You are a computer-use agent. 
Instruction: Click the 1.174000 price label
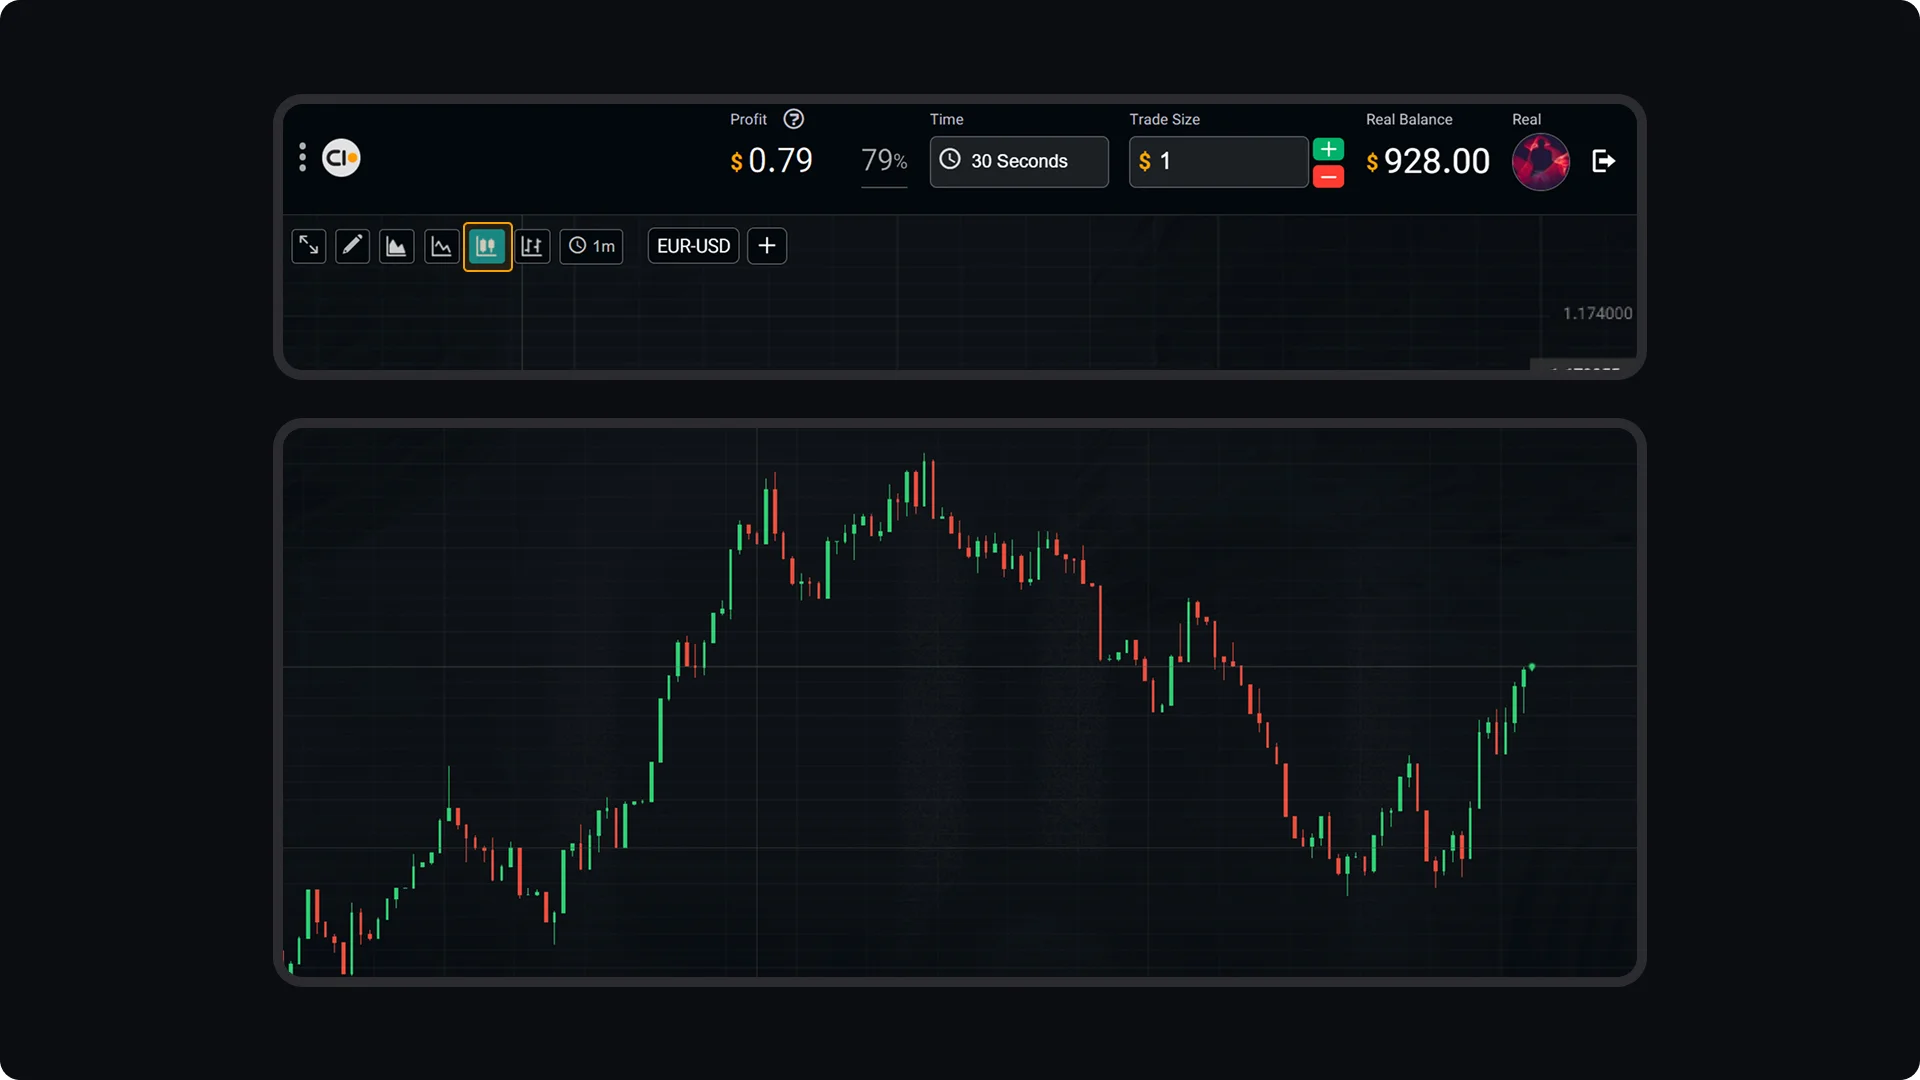[1597, 313]
